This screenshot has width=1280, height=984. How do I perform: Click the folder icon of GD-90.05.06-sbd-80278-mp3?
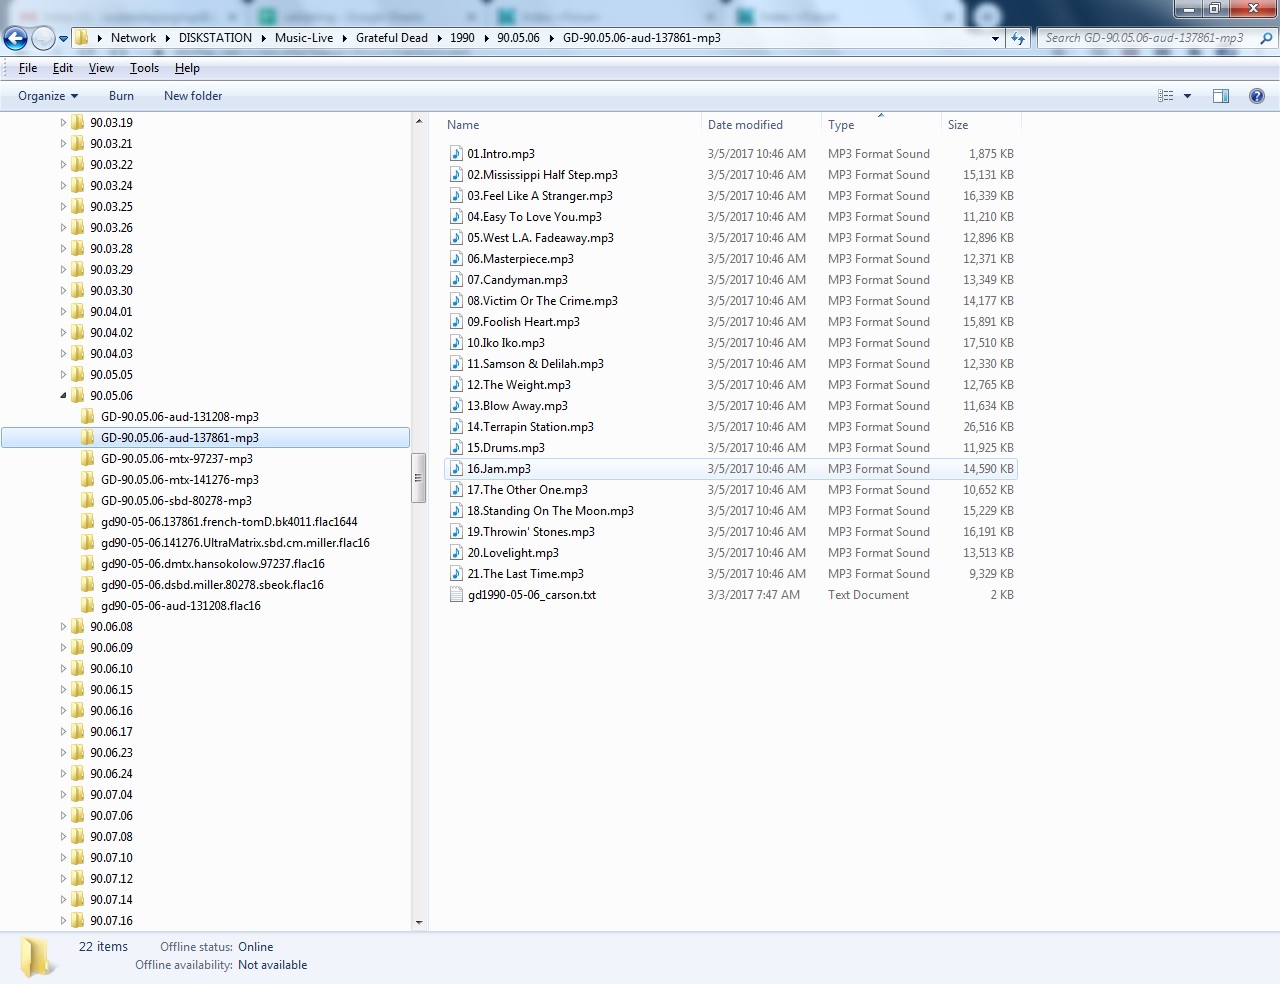pyautogui.click(x=88, y=501)
